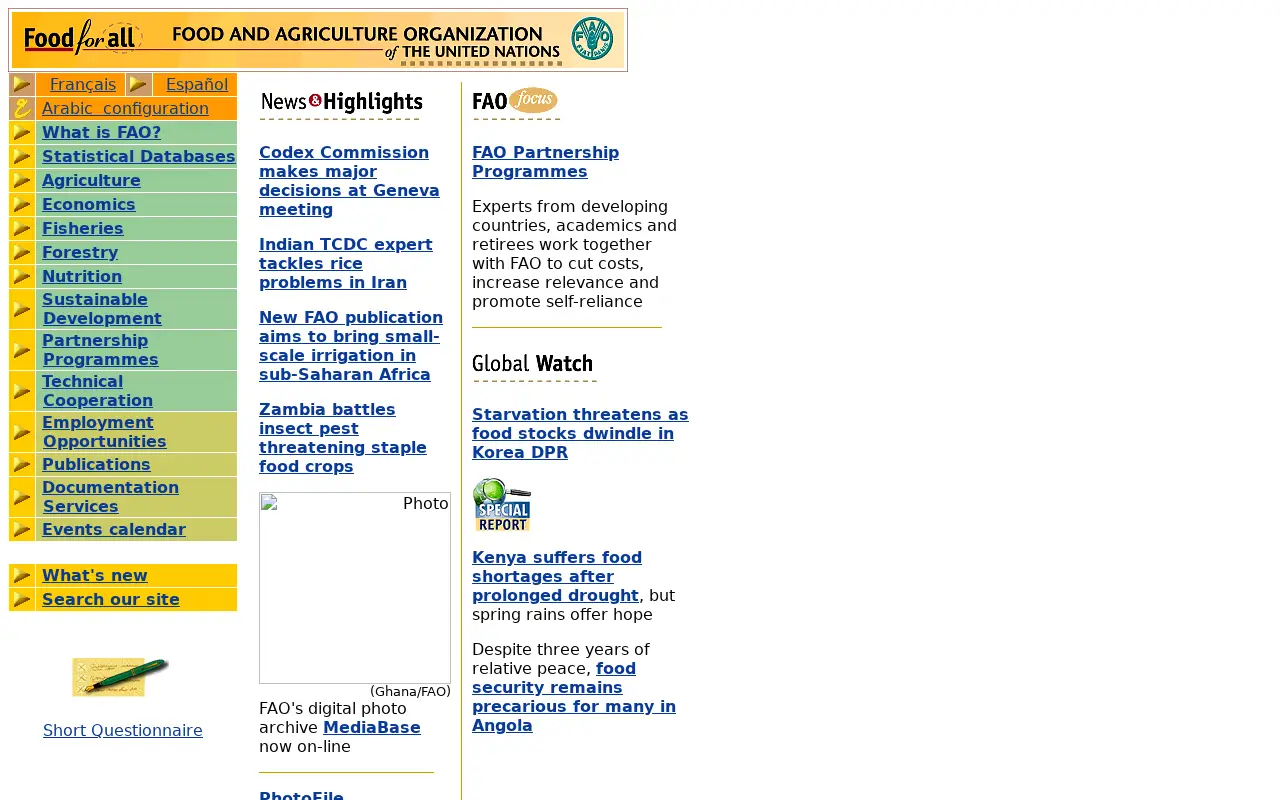Read Starvation threatens Korea DPR story
The height and width of the screenshot is (800, 1280).
click(580, 434)
